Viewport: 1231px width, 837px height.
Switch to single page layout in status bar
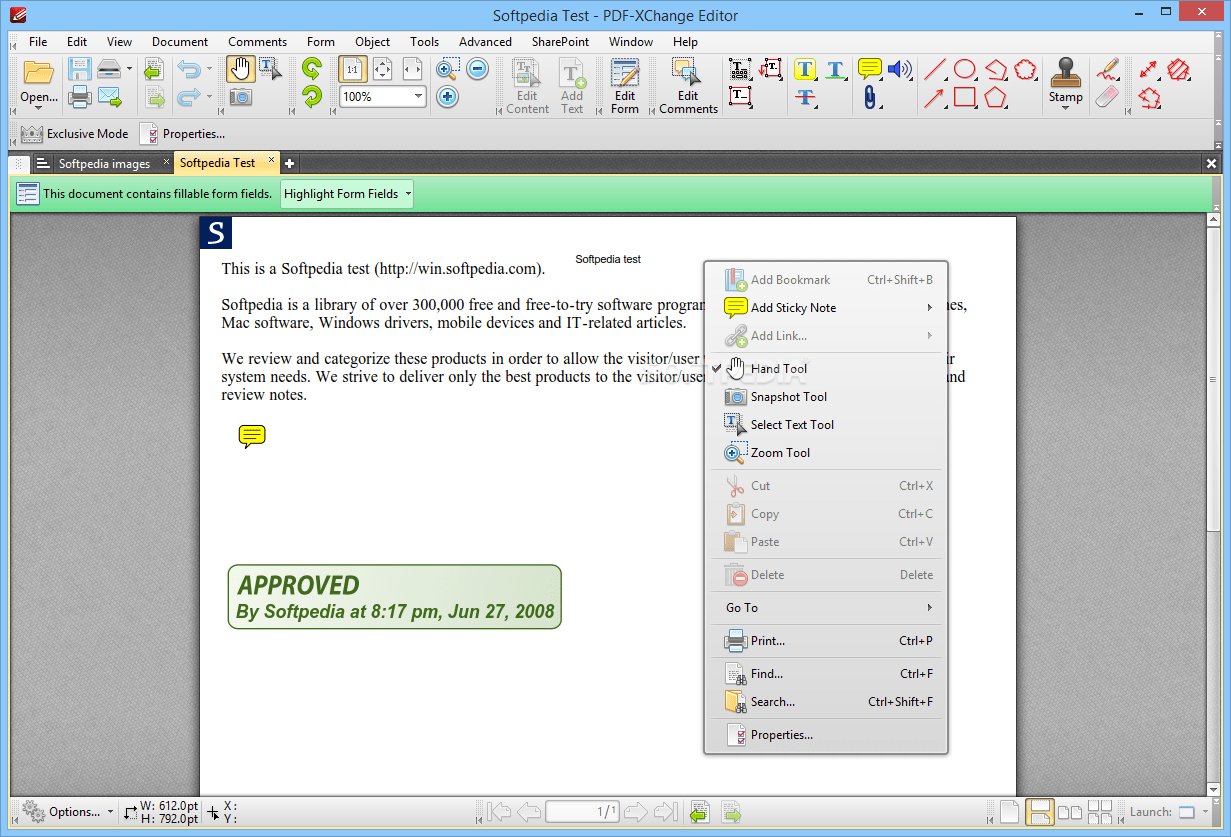1010,812
